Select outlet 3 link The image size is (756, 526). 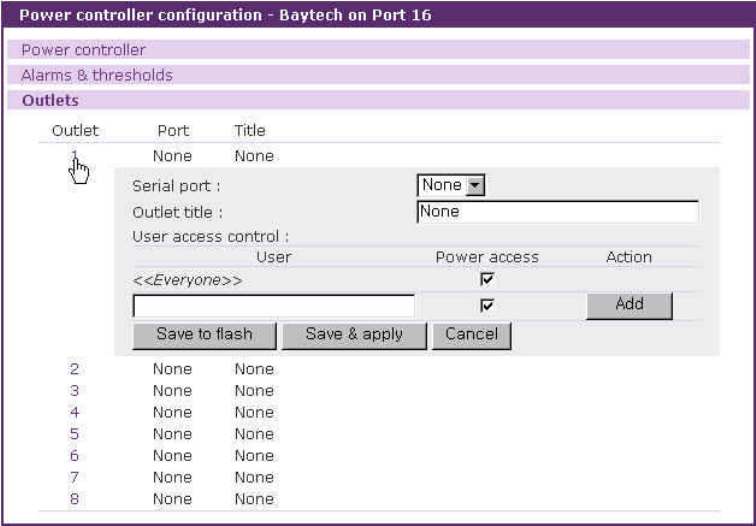coord(74,391)
